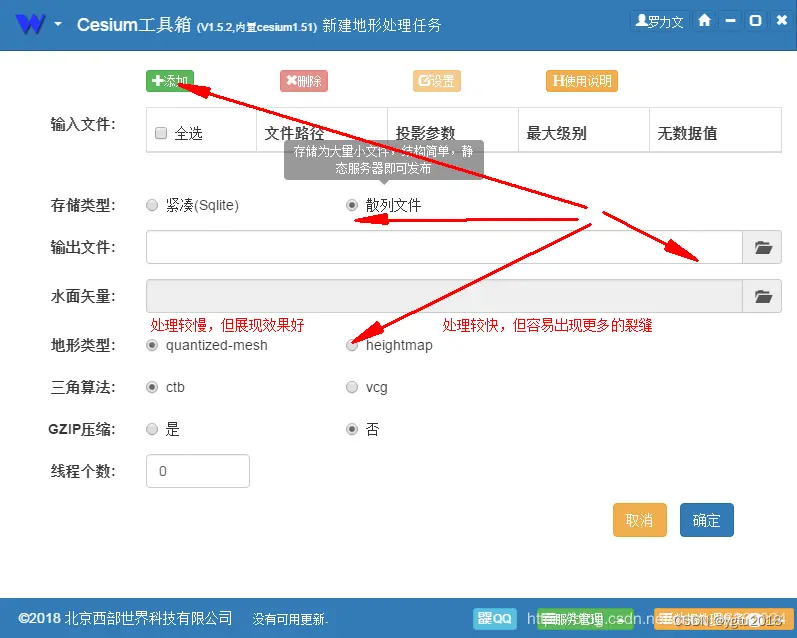The height and width of the screenshot is (638, 797).
Task: Click the red 删除 delete button
Action: [x=304, y=81]
